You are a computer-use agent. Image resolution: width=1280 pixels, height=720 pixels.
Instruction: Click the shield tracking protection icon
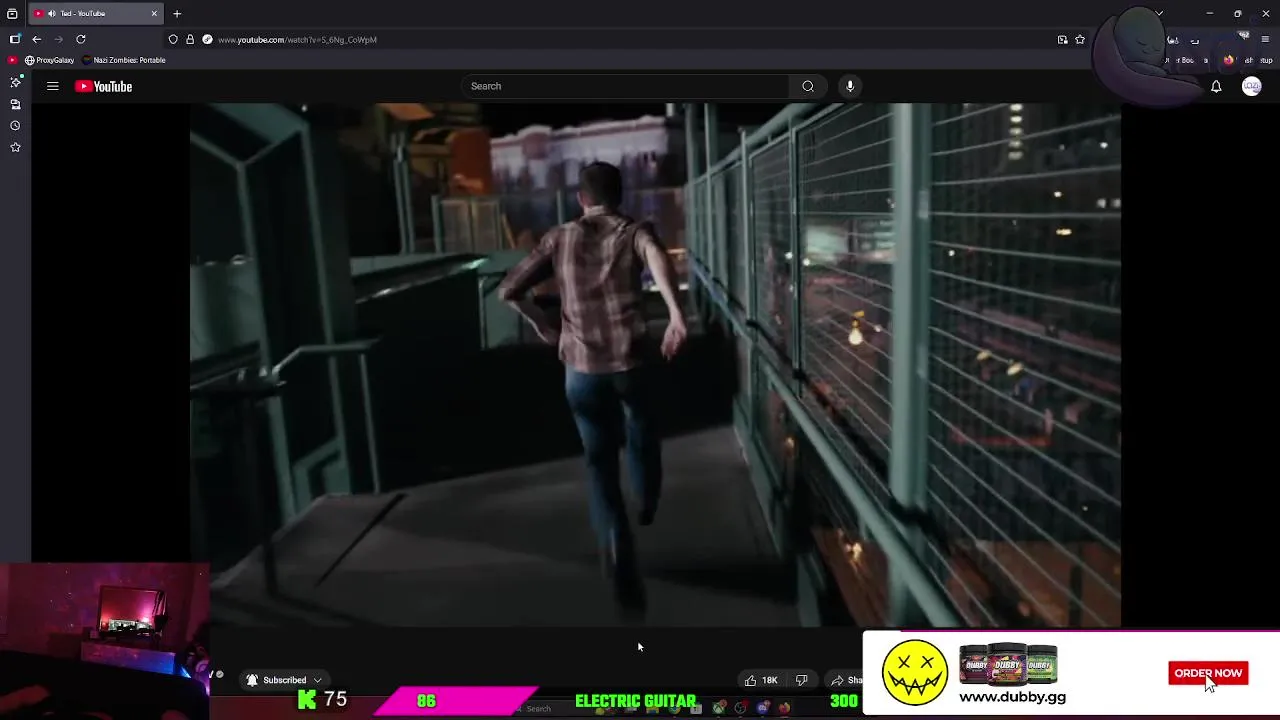coord(173,39)
